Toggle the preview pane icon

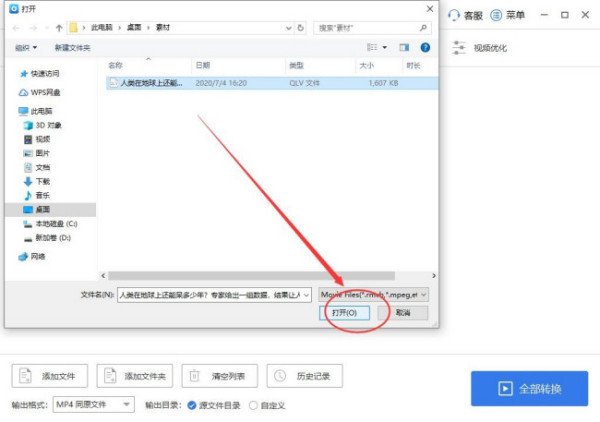coord(404,47)
